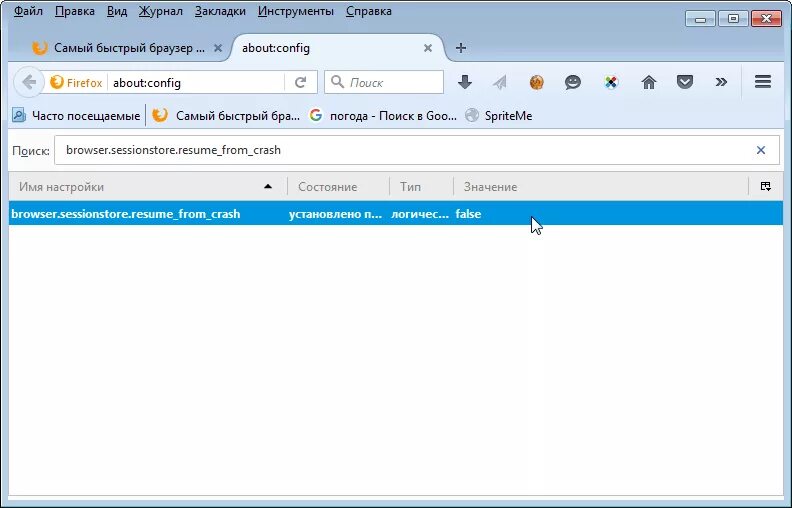Go back with the back arrow

coord(29,82)
